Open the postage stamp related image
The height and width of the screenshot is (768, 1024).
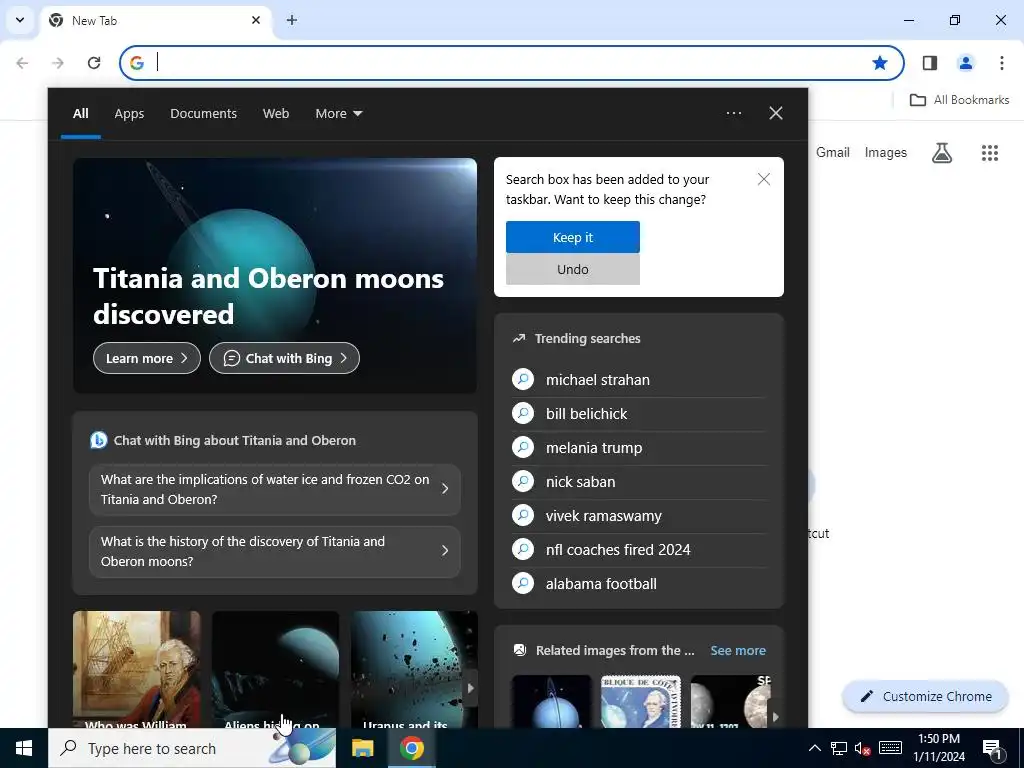click(641, 702)
